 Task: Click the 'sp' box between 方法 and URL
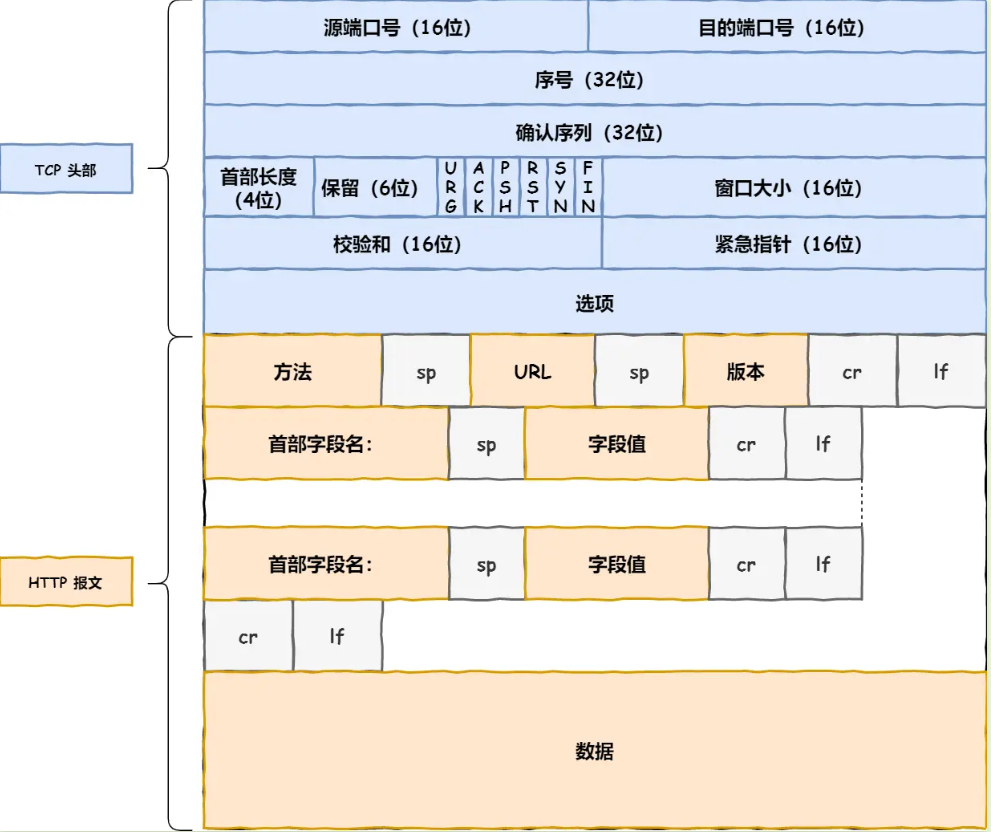(427, 371)
